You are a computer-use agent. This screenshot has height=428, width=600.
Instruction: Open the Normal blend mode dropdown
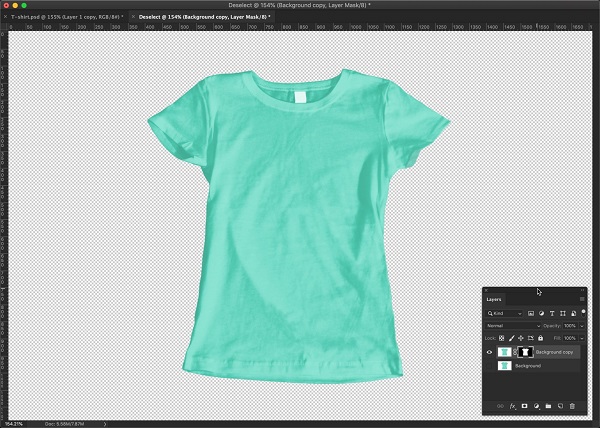pyautogui.click(x=512, y=326)
